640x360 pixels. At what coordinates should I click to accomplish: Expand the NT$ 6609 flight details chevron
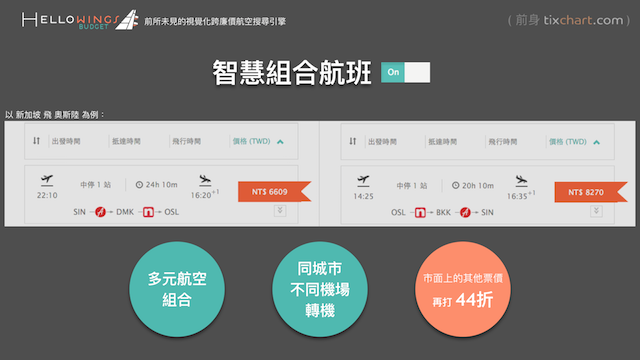point(280,211)
